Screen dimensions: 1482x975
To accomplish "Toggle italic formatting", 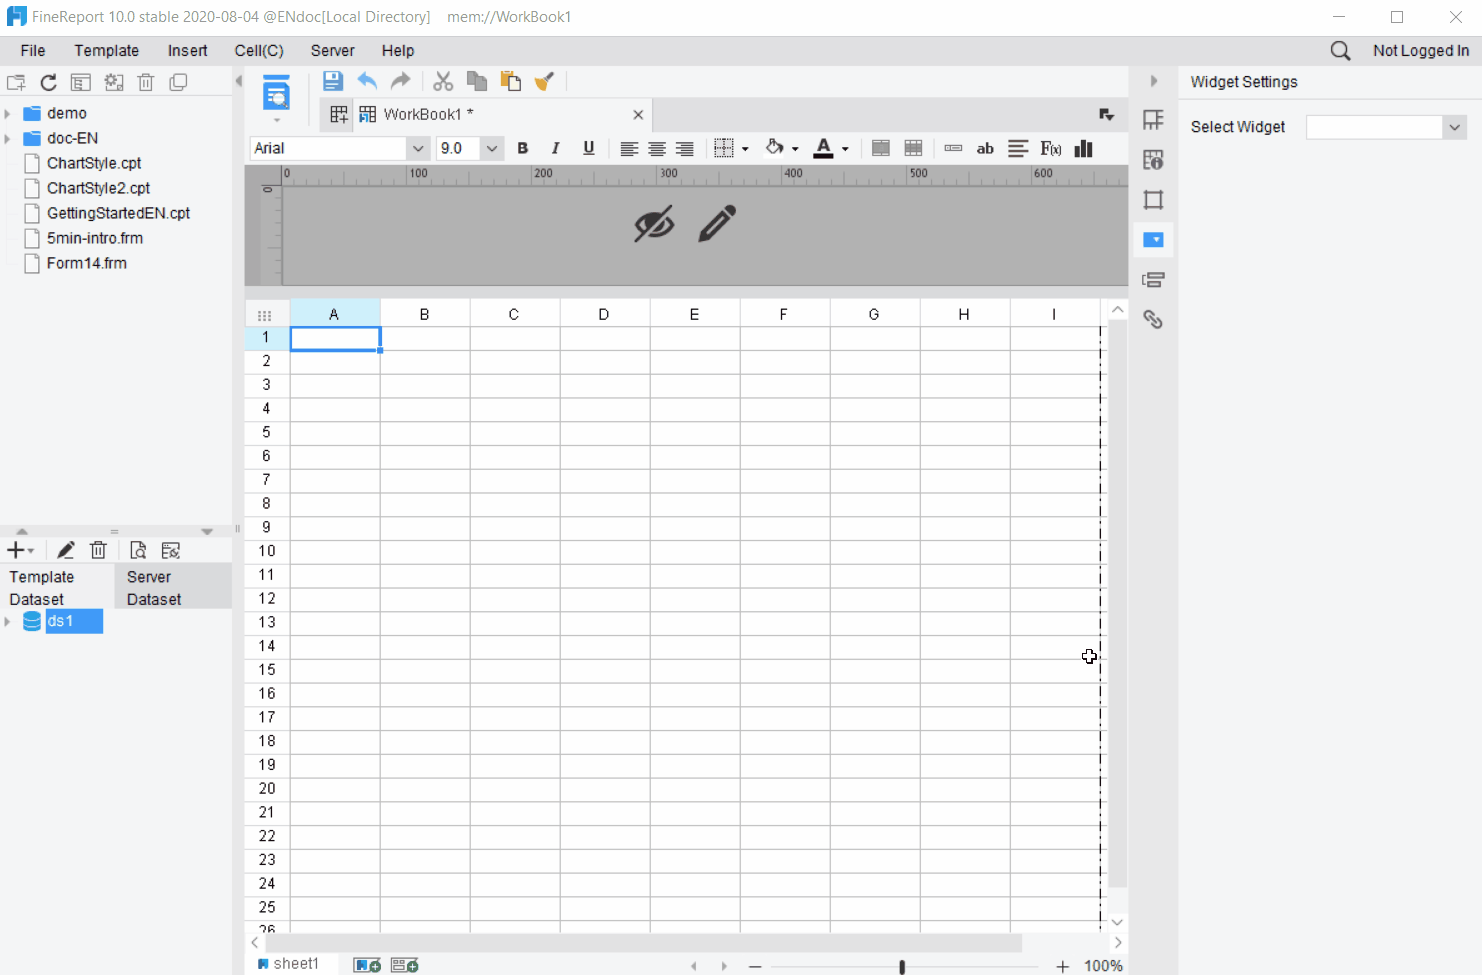I will (x=555, y=148).
